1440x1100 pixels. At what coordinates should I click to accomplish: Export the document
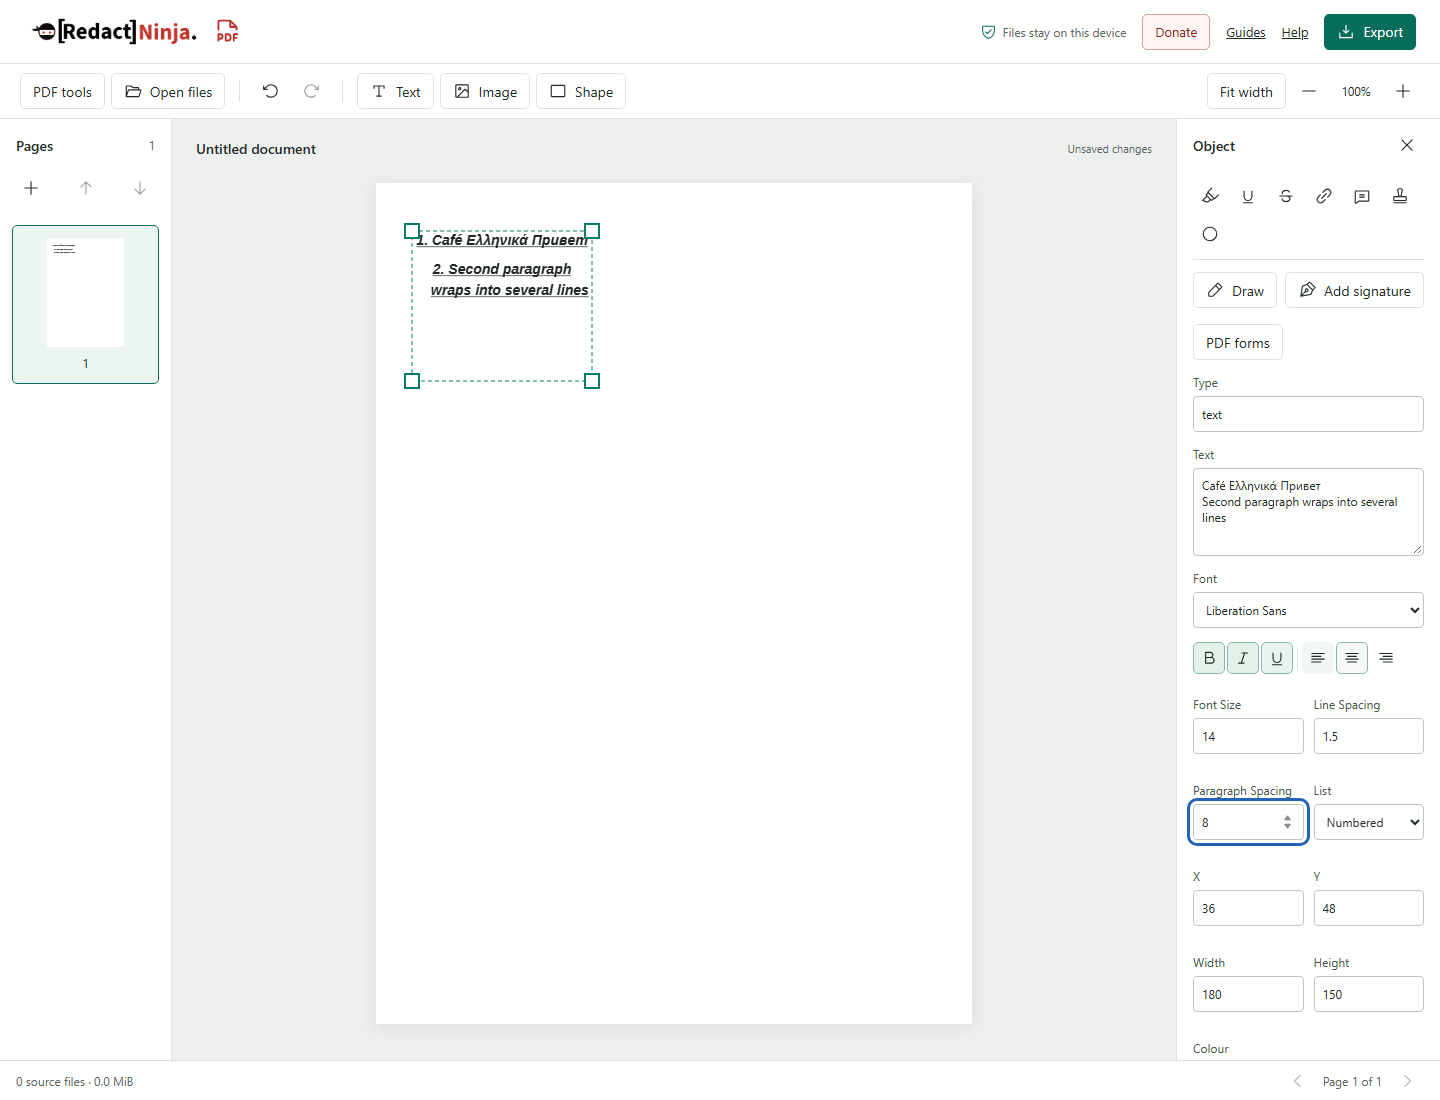coord(1370,32)
